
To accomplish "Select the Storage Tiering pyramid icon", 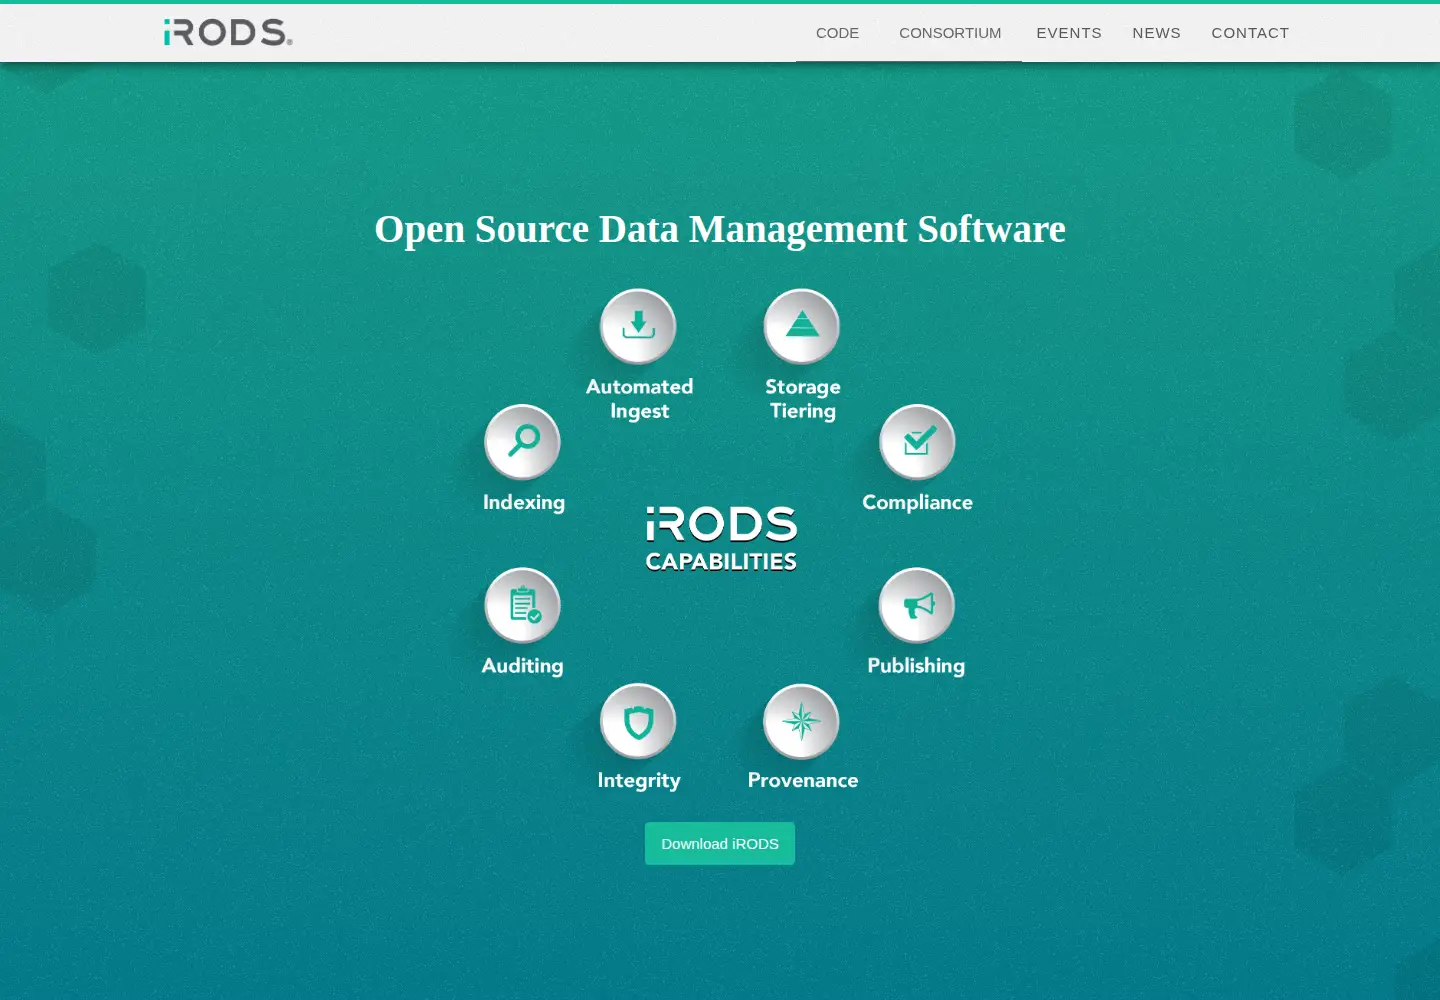I will point(802,326).
